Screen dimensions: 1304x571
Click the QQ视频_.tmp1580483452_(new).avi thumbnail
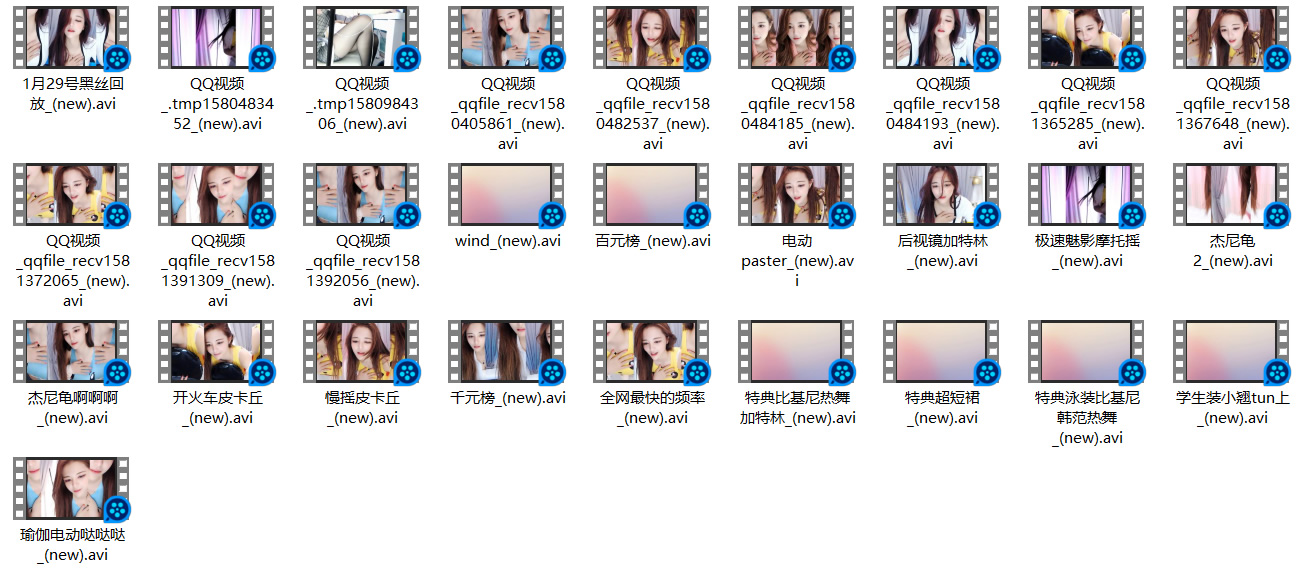(x=216, y=37)
